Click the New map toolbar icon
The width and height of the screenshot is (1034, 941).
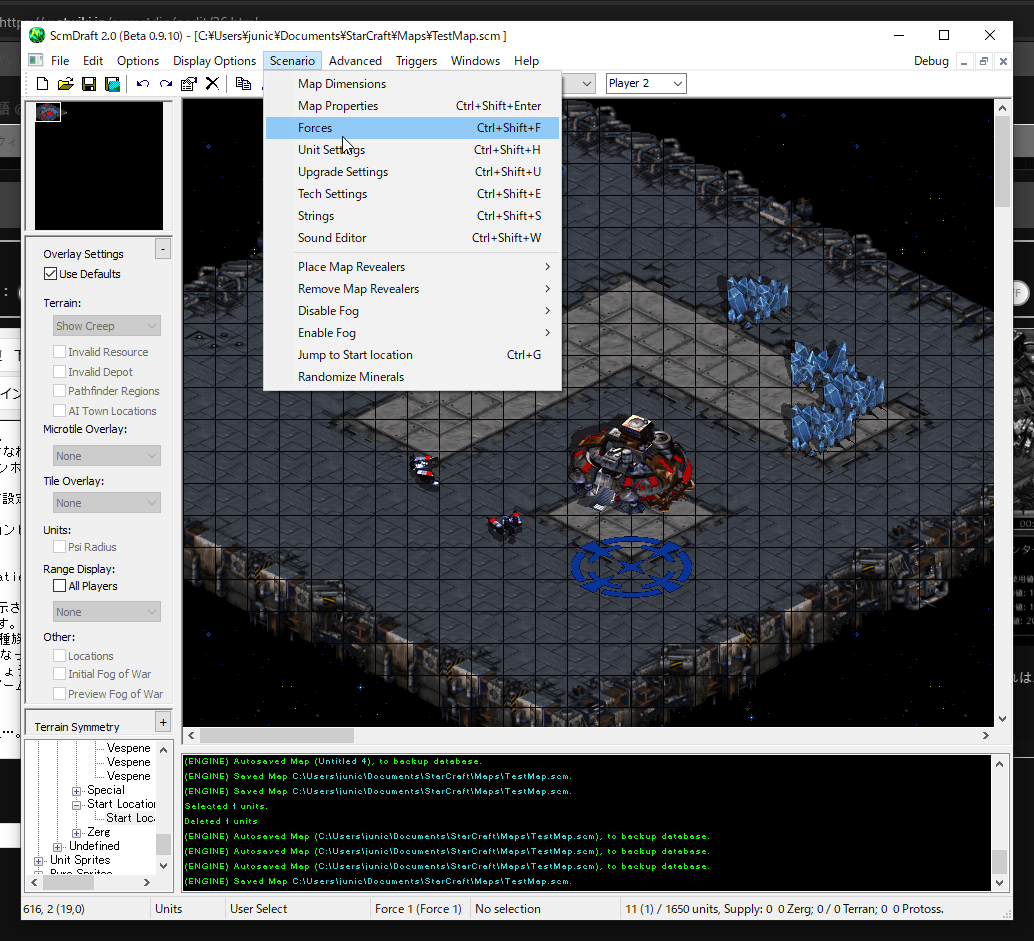(x=42, y=84)
